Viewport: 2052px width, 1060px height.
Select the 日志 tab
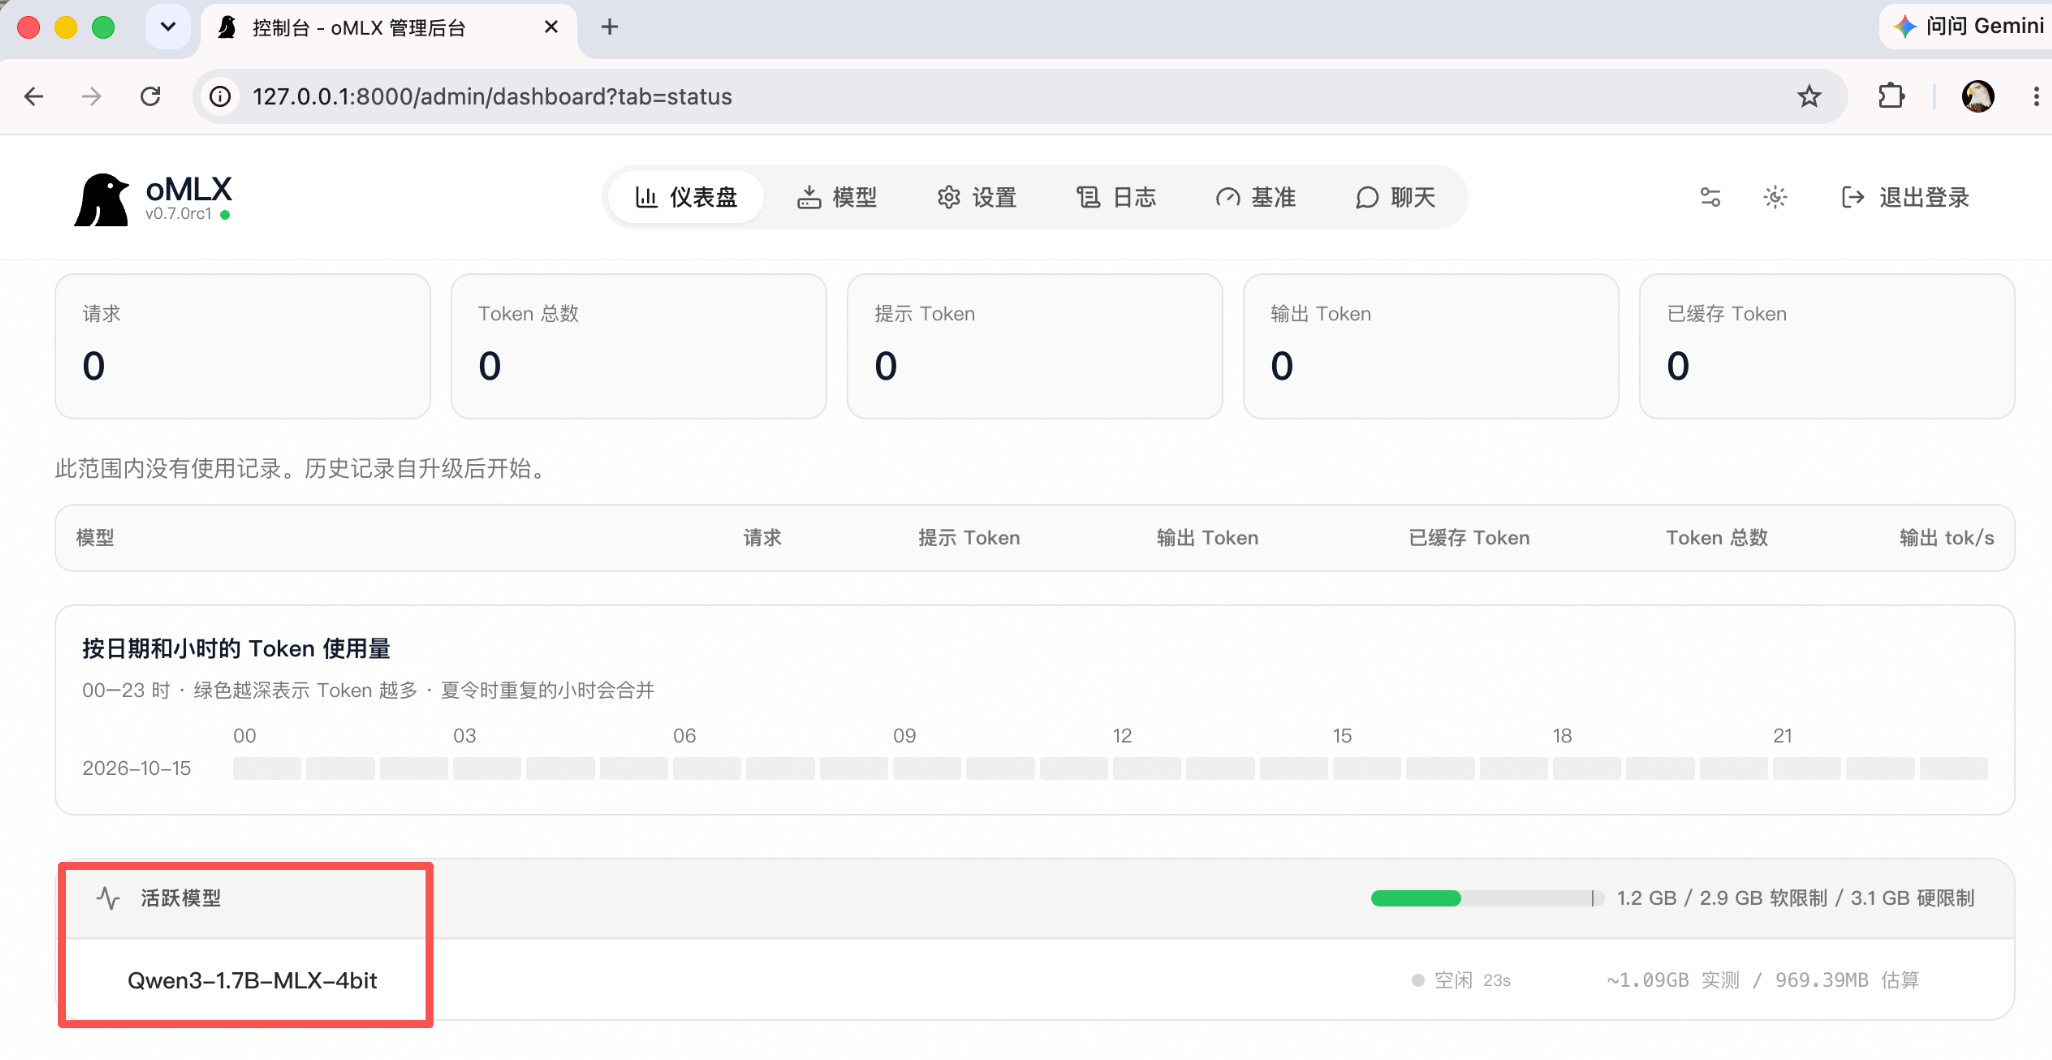1116,197
